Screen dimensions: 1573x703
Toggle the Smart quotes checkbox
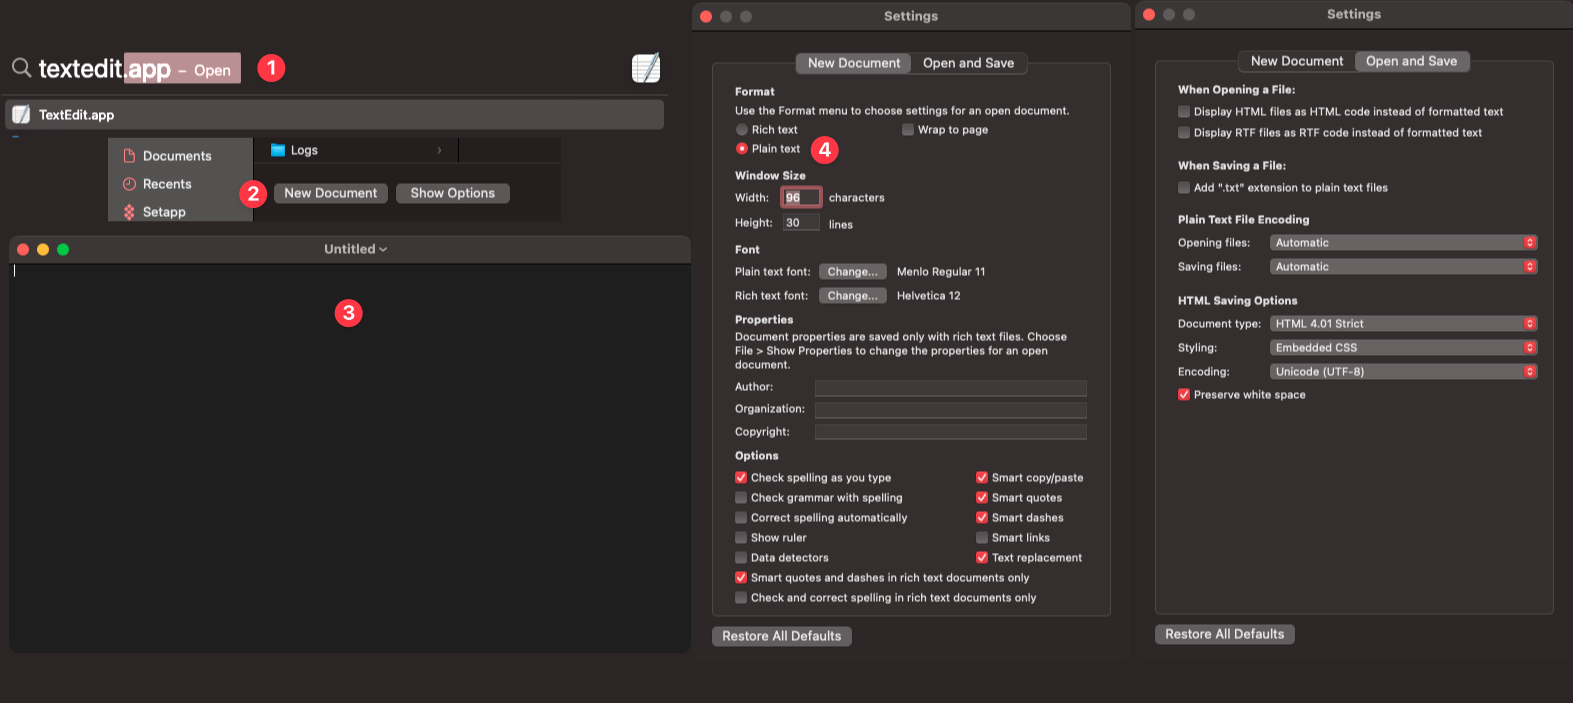982,498
